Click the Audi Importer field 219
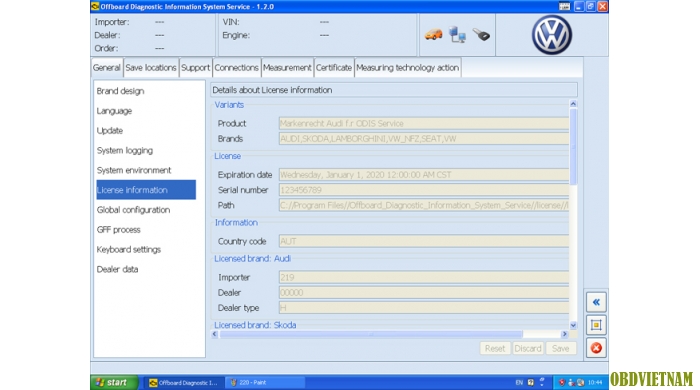Viewport: 700px width, 390px height. pyautogui.click(x=424, y=278)
